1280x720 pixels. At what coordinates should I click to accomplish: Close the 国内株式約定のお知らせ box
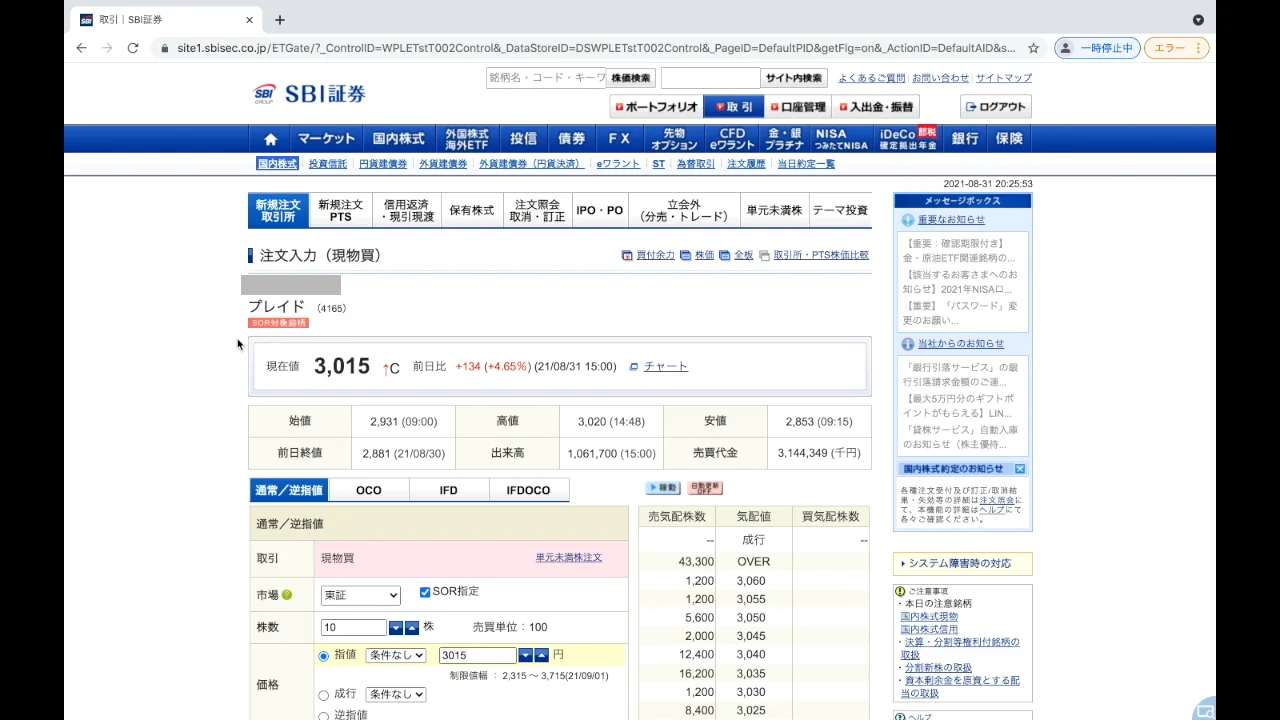click(1020, 469)
